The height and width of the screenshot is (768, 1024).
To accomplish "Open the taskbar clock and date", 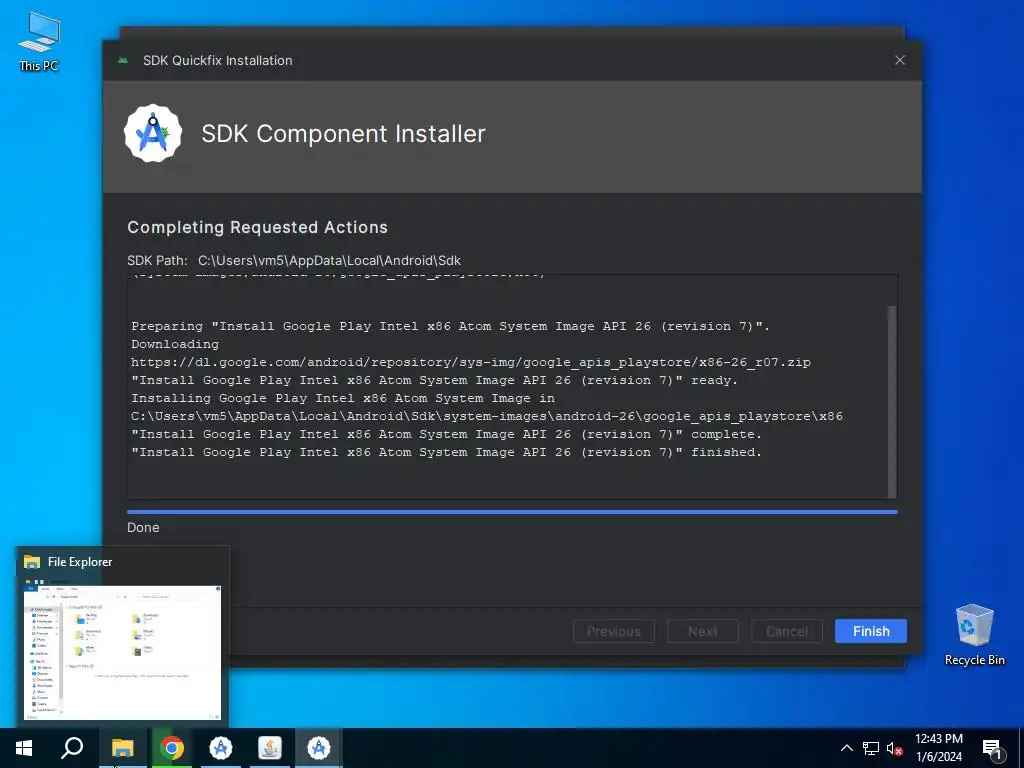I will pos(938,748).
